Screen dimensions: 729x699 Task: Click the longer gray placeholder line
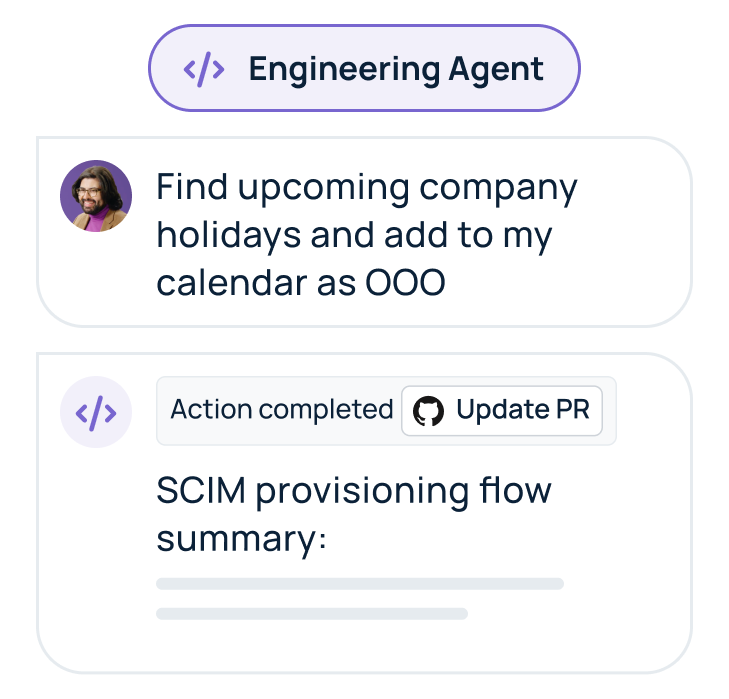pyautogui.click(x=360, y=583)
